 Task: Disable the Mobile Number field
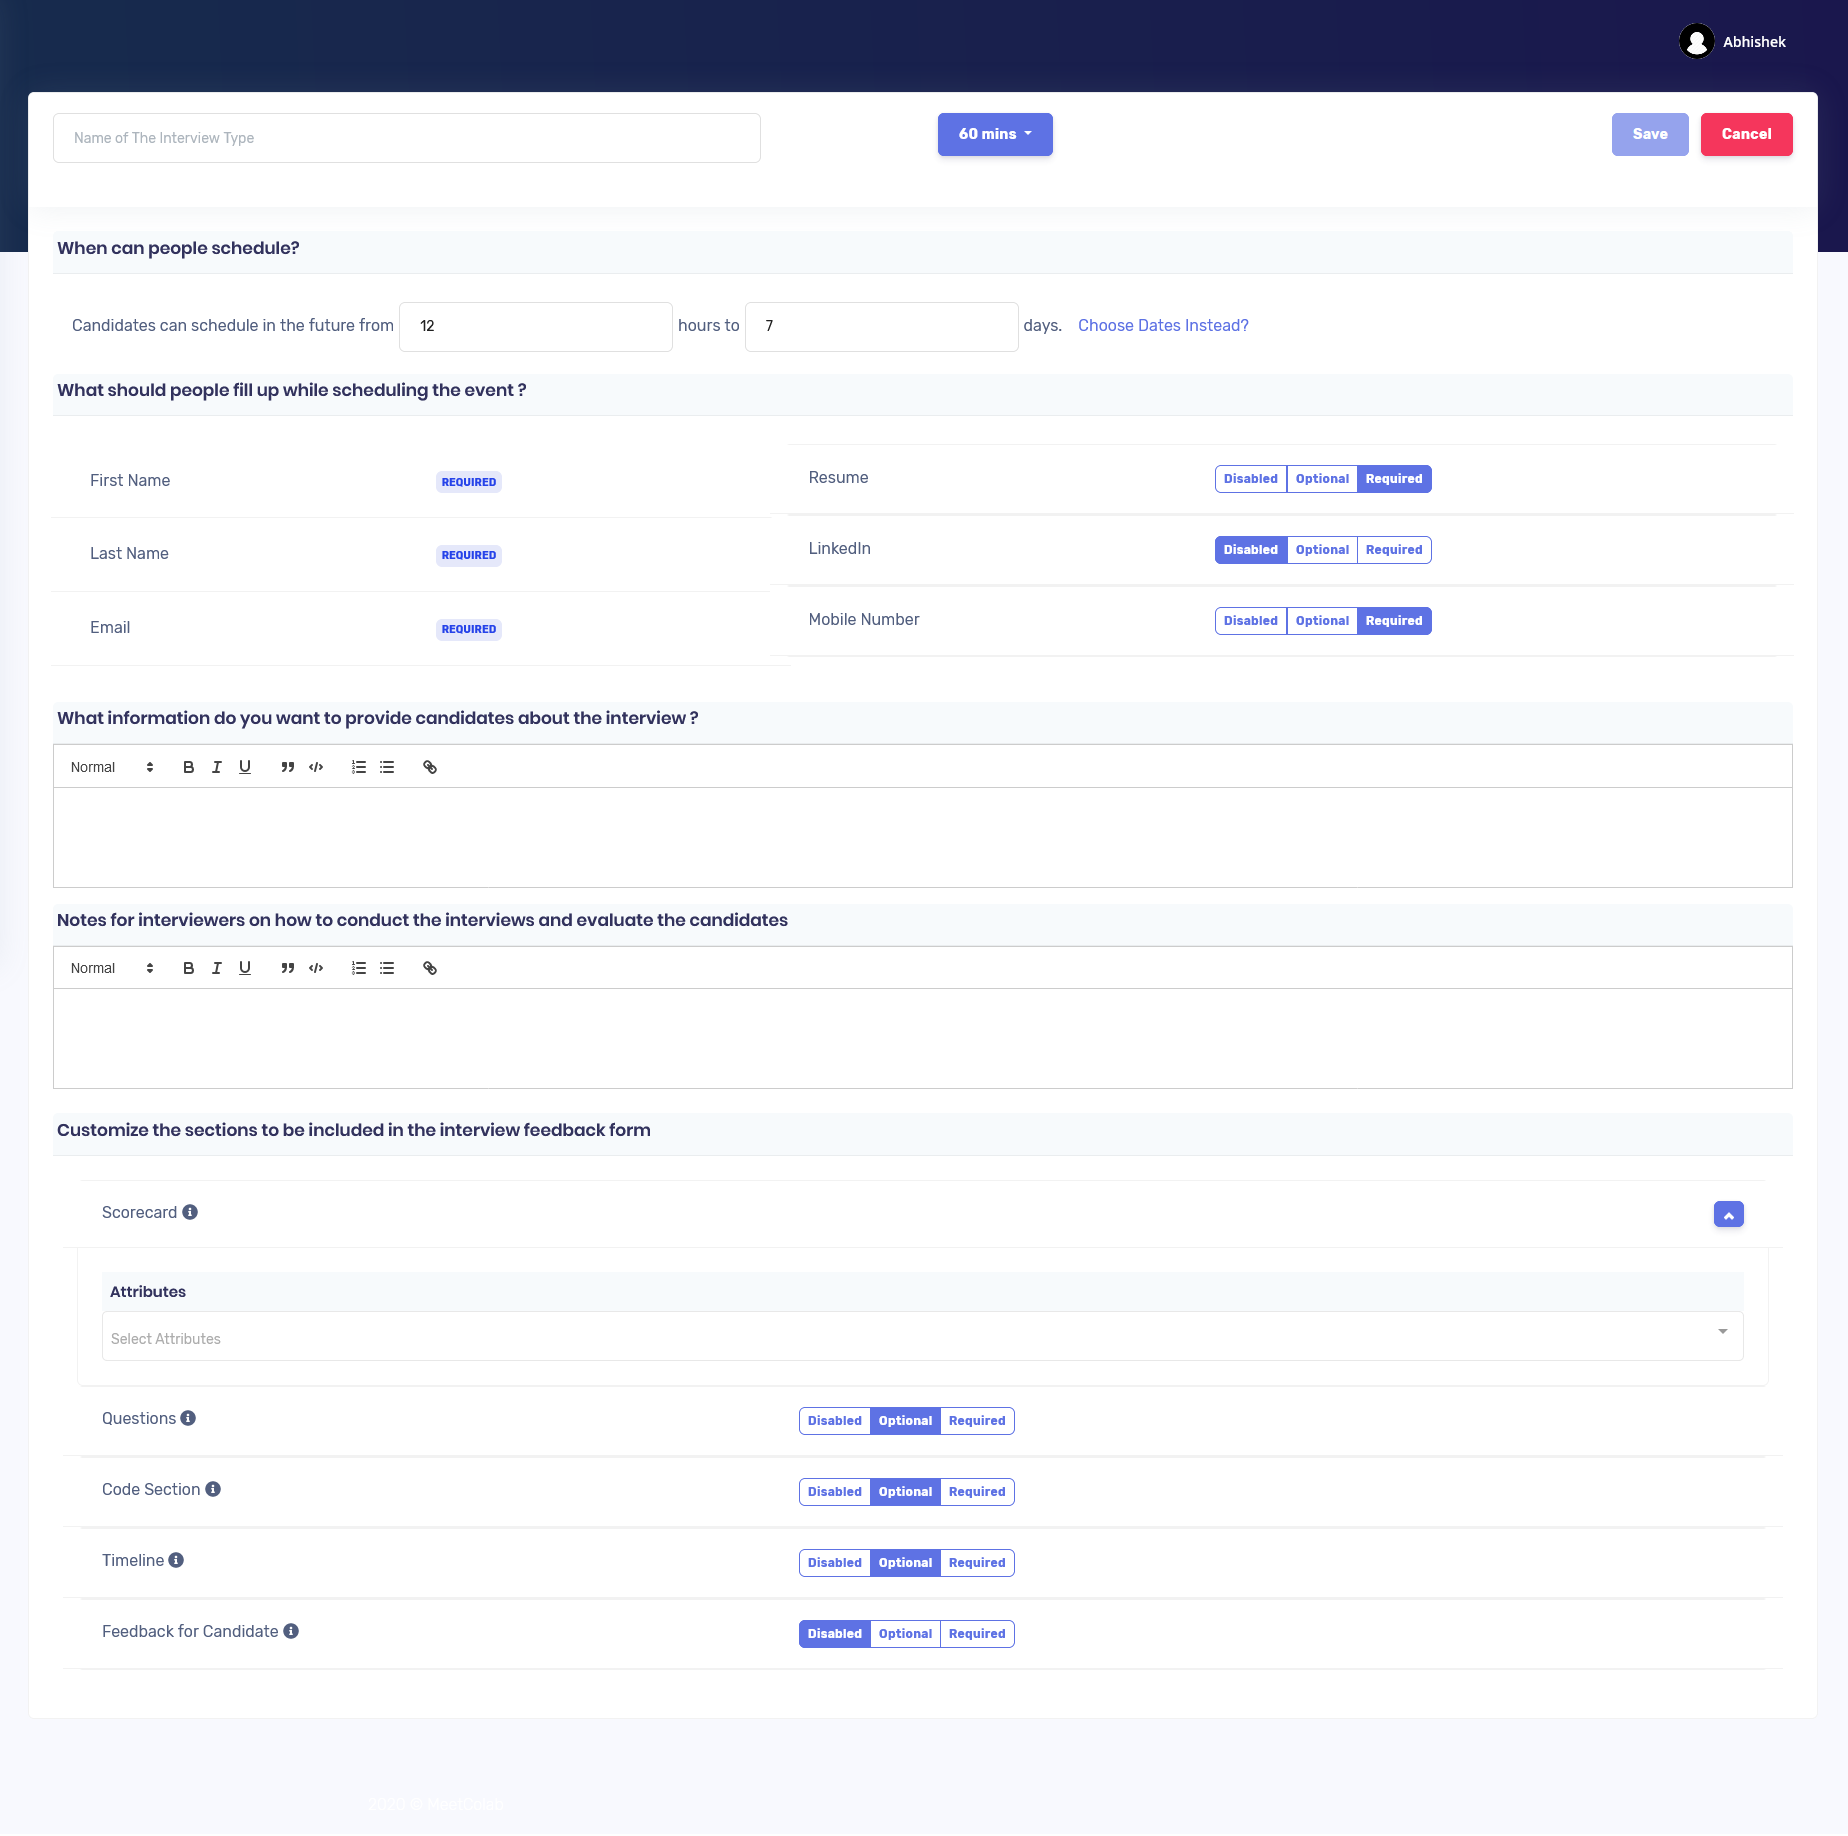(x=1250, y=621)
